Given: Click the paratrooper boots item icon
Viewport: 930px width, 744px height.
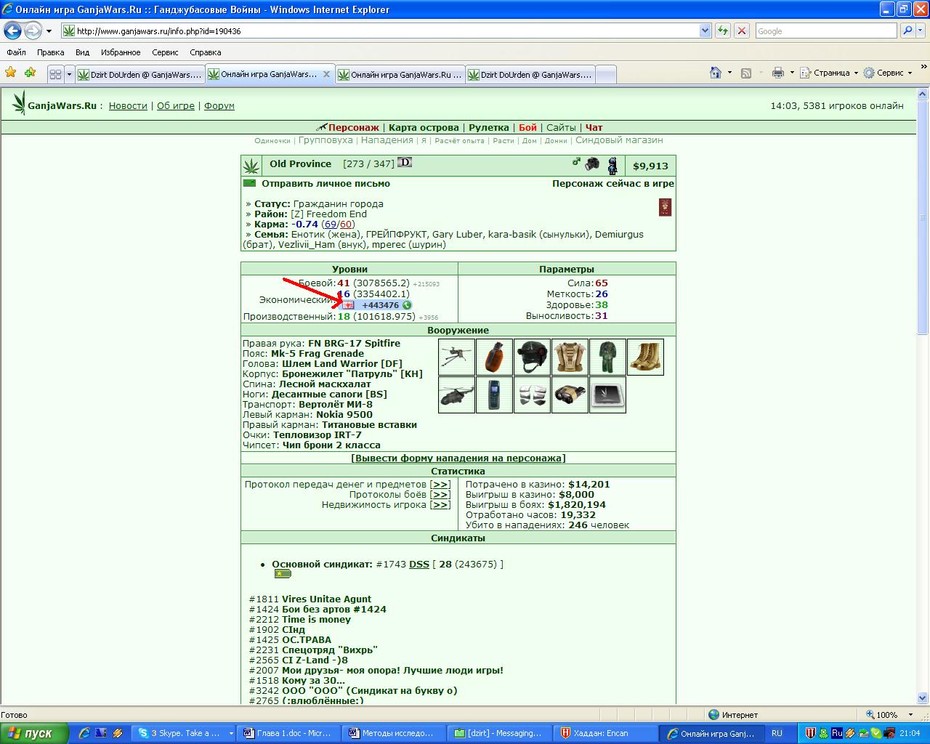Looking at the screenshot, I should click(x=645, y=357).
